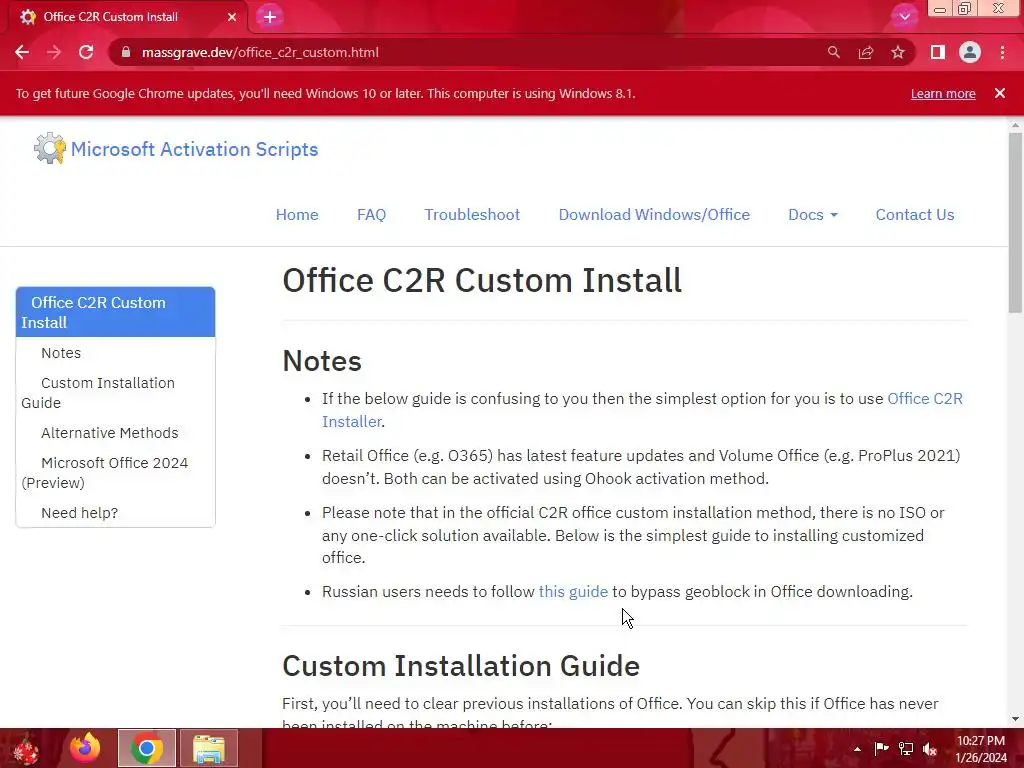Jump to Notes in the sidebar
The width and height of the screenshot is (1024, 768).
coord(61,353)
